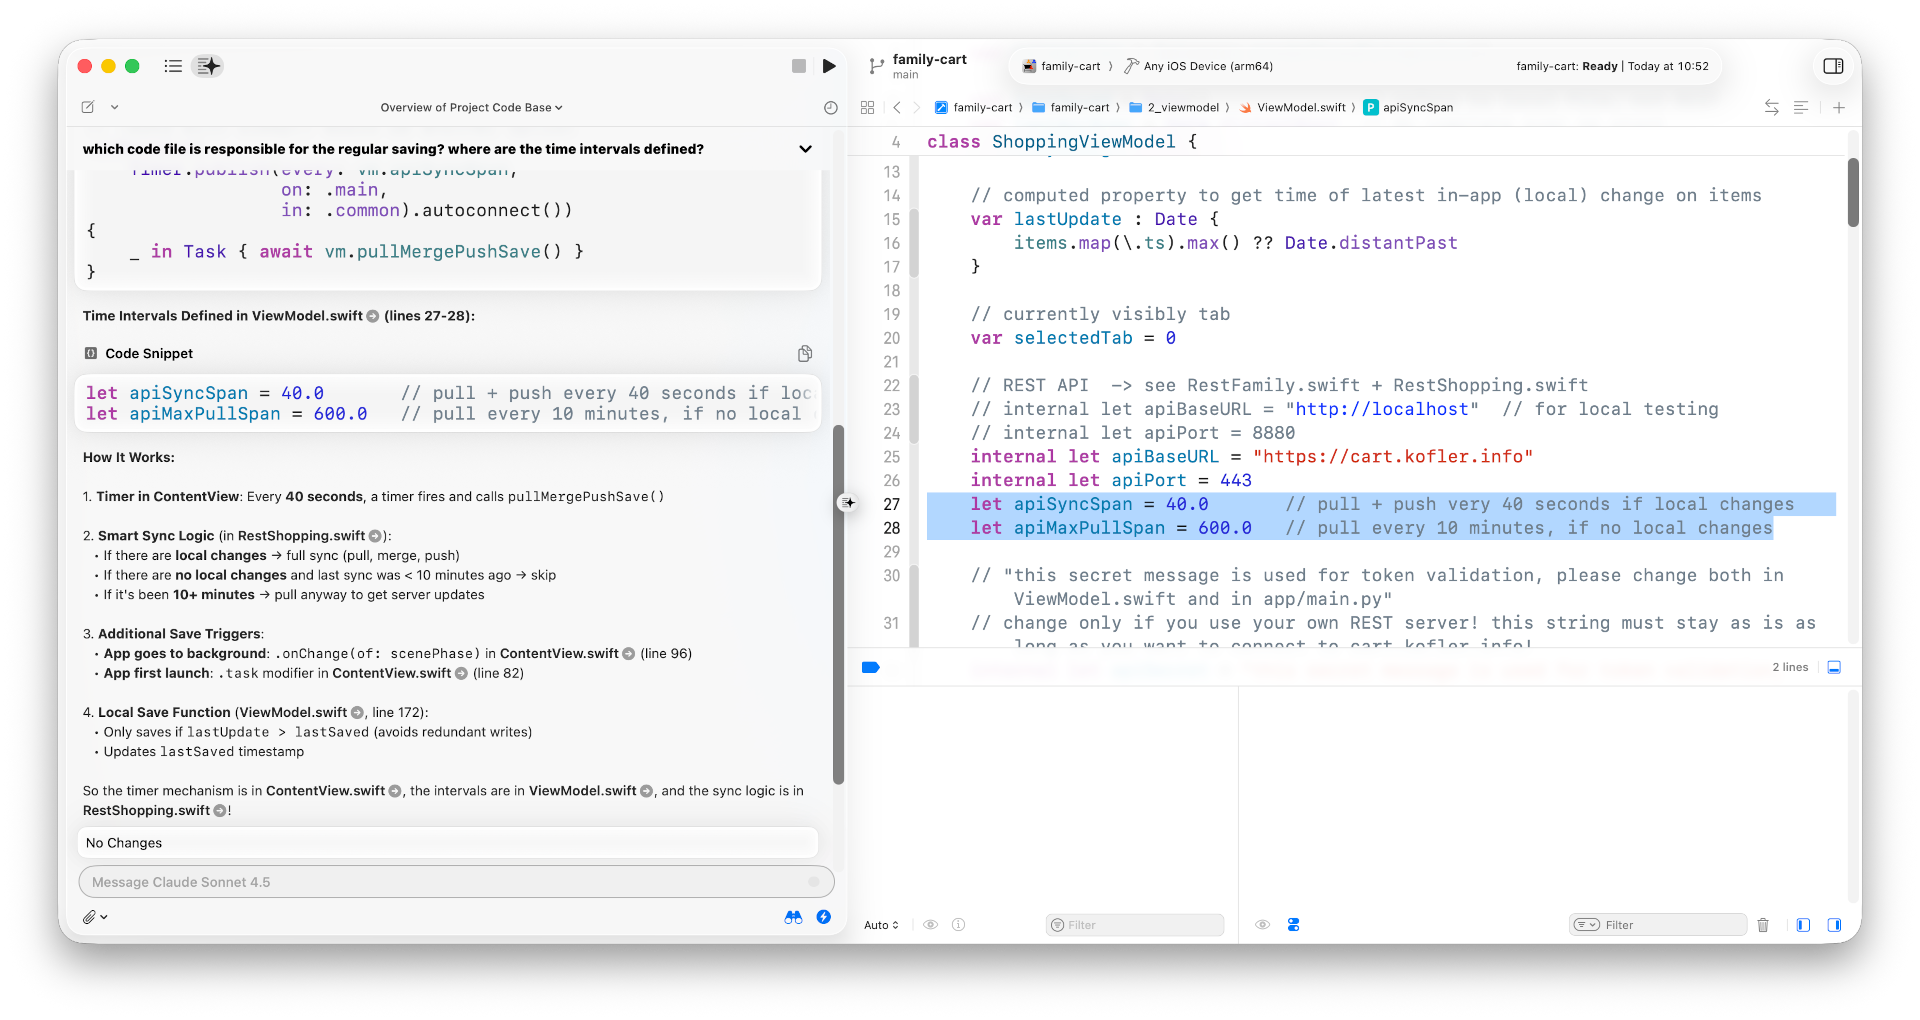
Task: Click the project navigator list icon
Action: [173, 66]
